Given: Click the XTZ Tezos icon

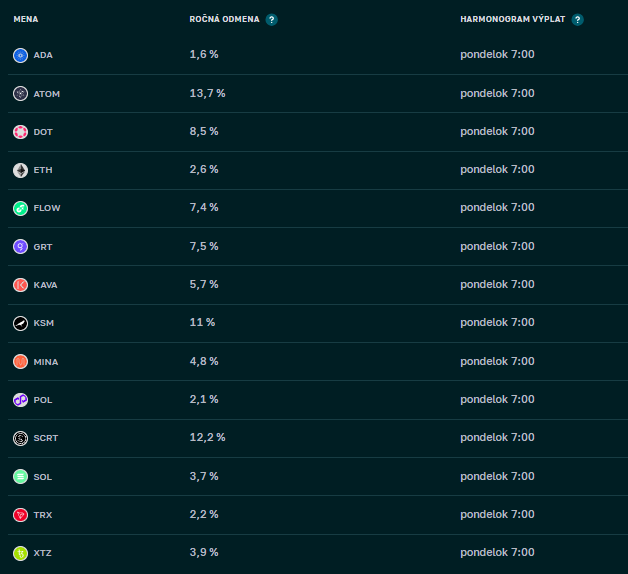Looking at the screenshot, I should pos(20,553).
